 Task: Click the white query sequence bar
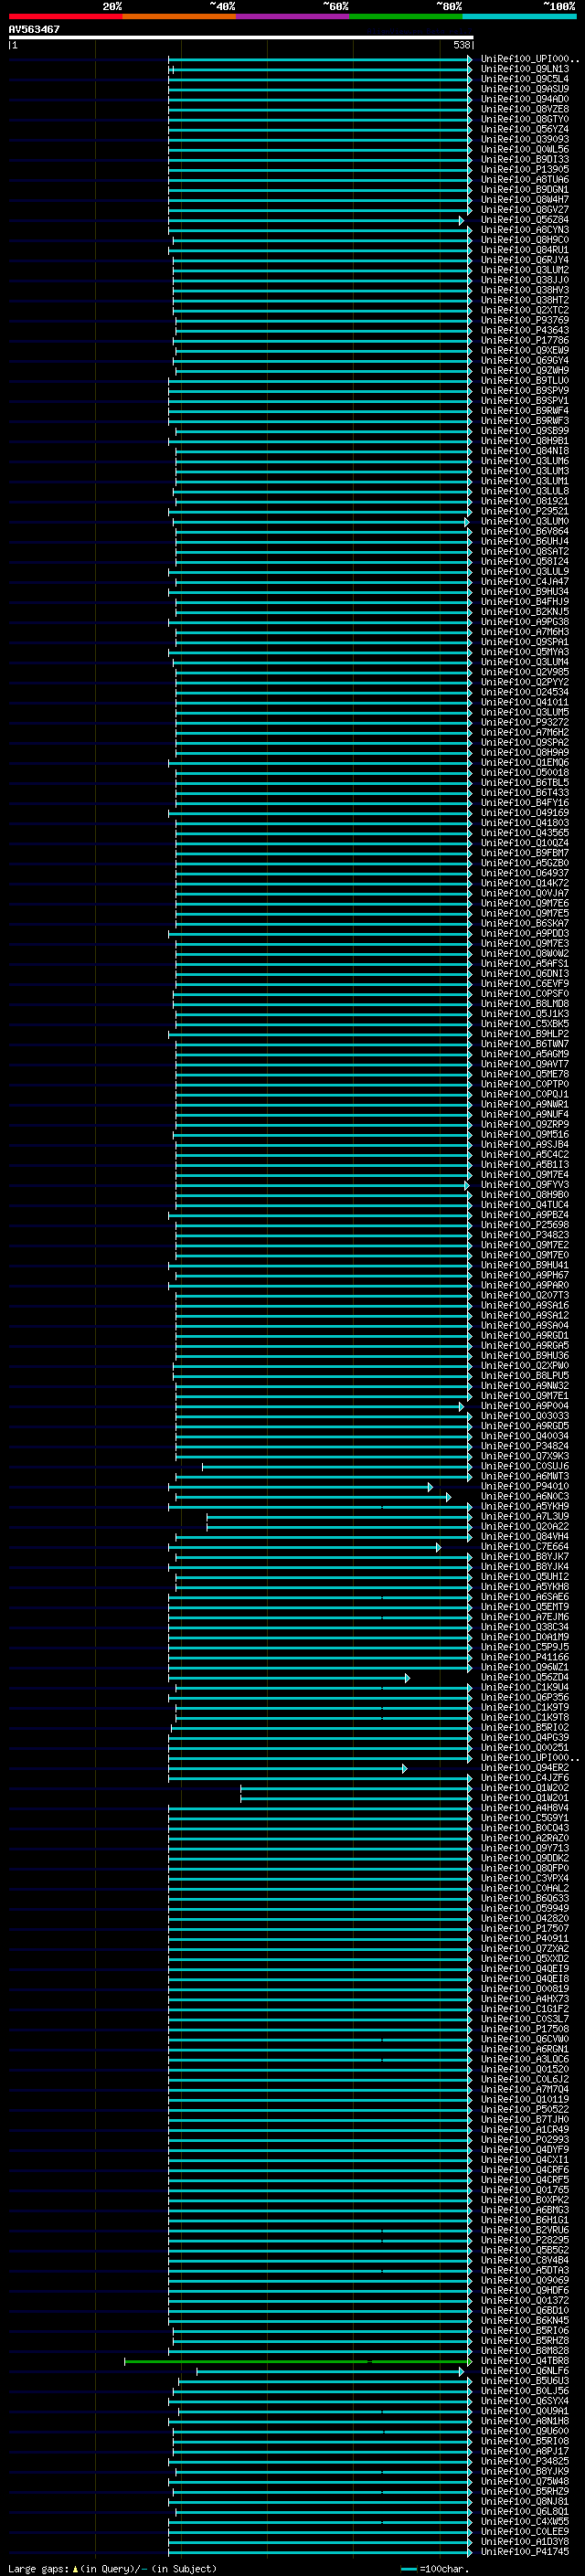coord(240,37)
